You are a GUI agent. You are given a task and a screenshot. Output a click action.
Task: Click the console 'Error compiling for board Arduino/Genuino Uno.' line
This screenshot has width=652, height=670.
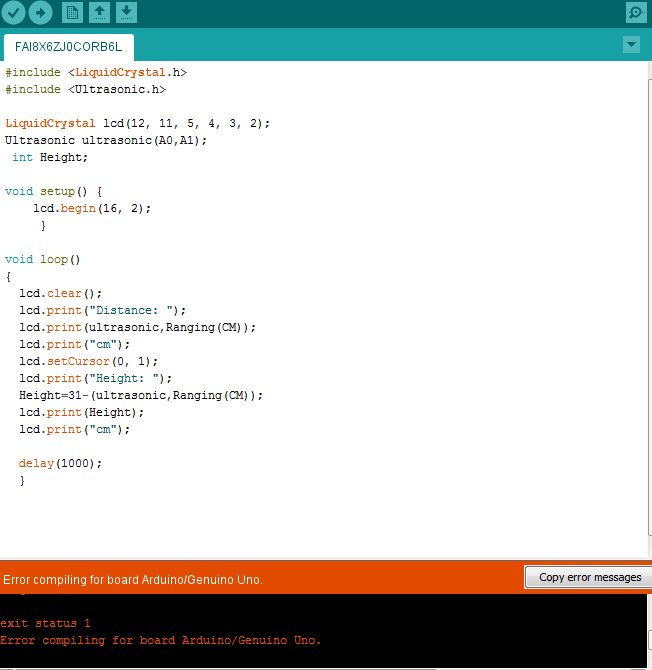coord(161,641)
